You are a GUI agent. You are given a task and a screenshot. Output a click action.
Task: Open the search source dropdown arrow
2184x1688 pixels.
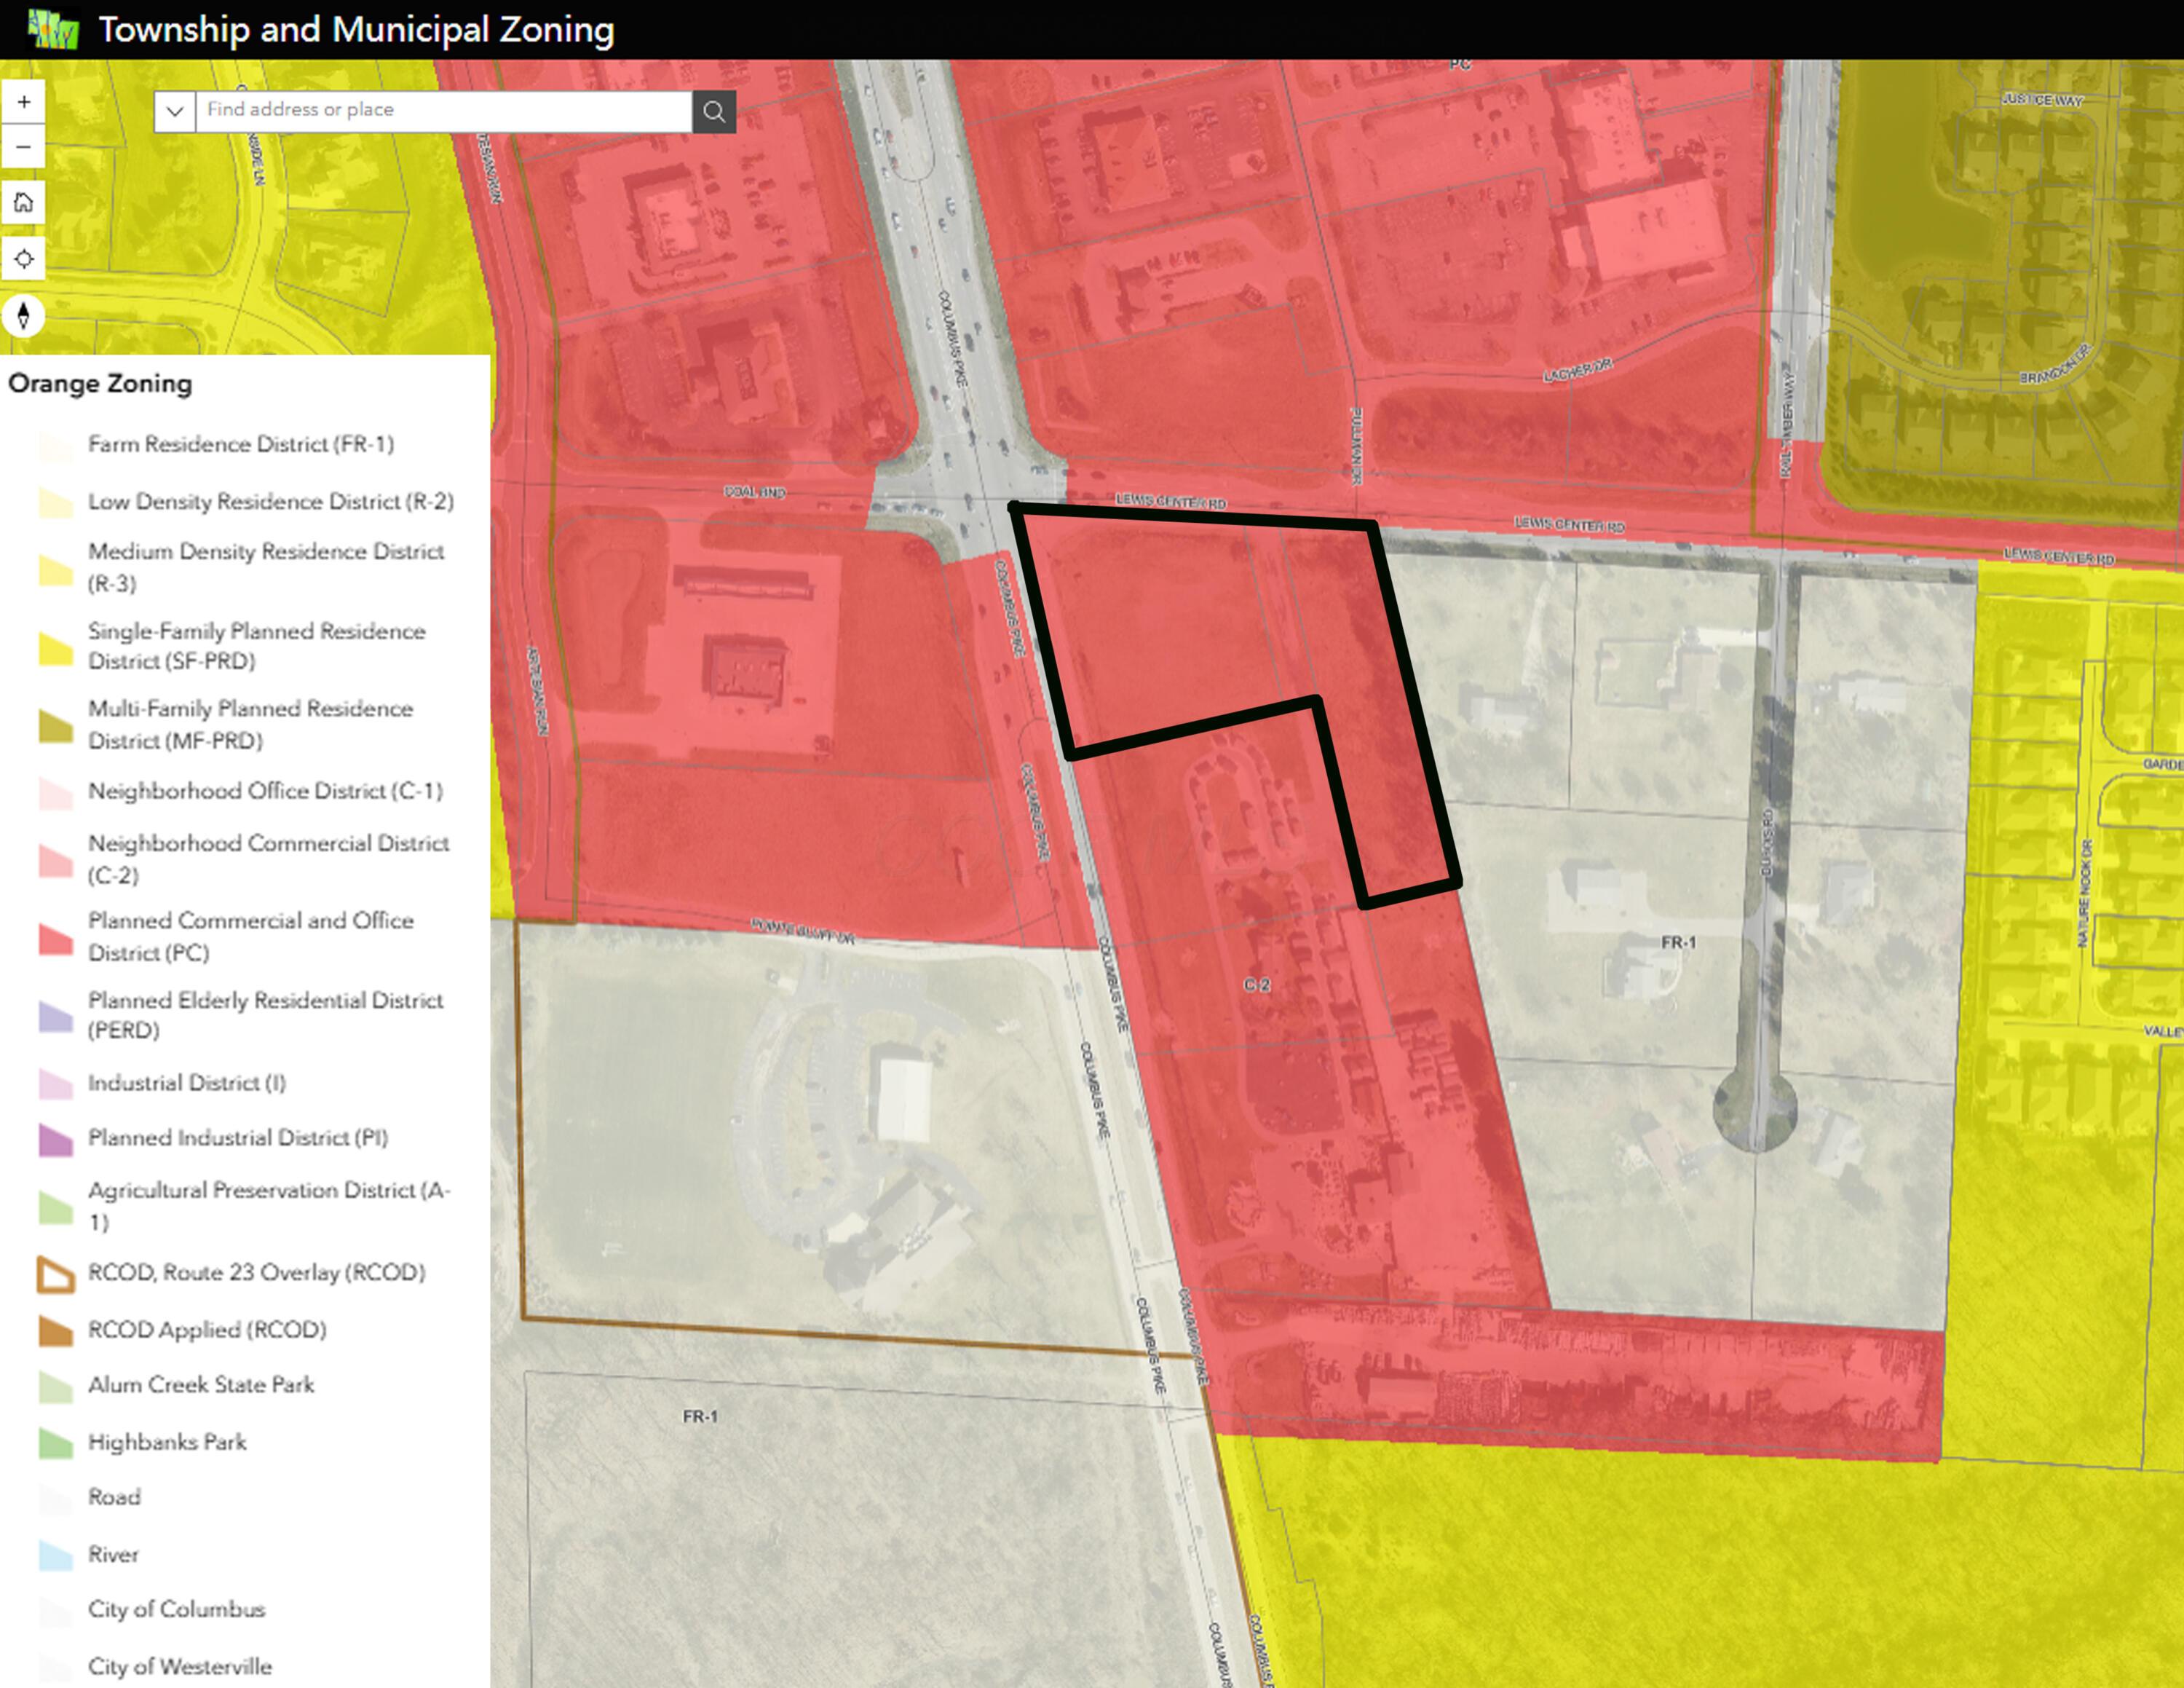[x=175, y=111]
